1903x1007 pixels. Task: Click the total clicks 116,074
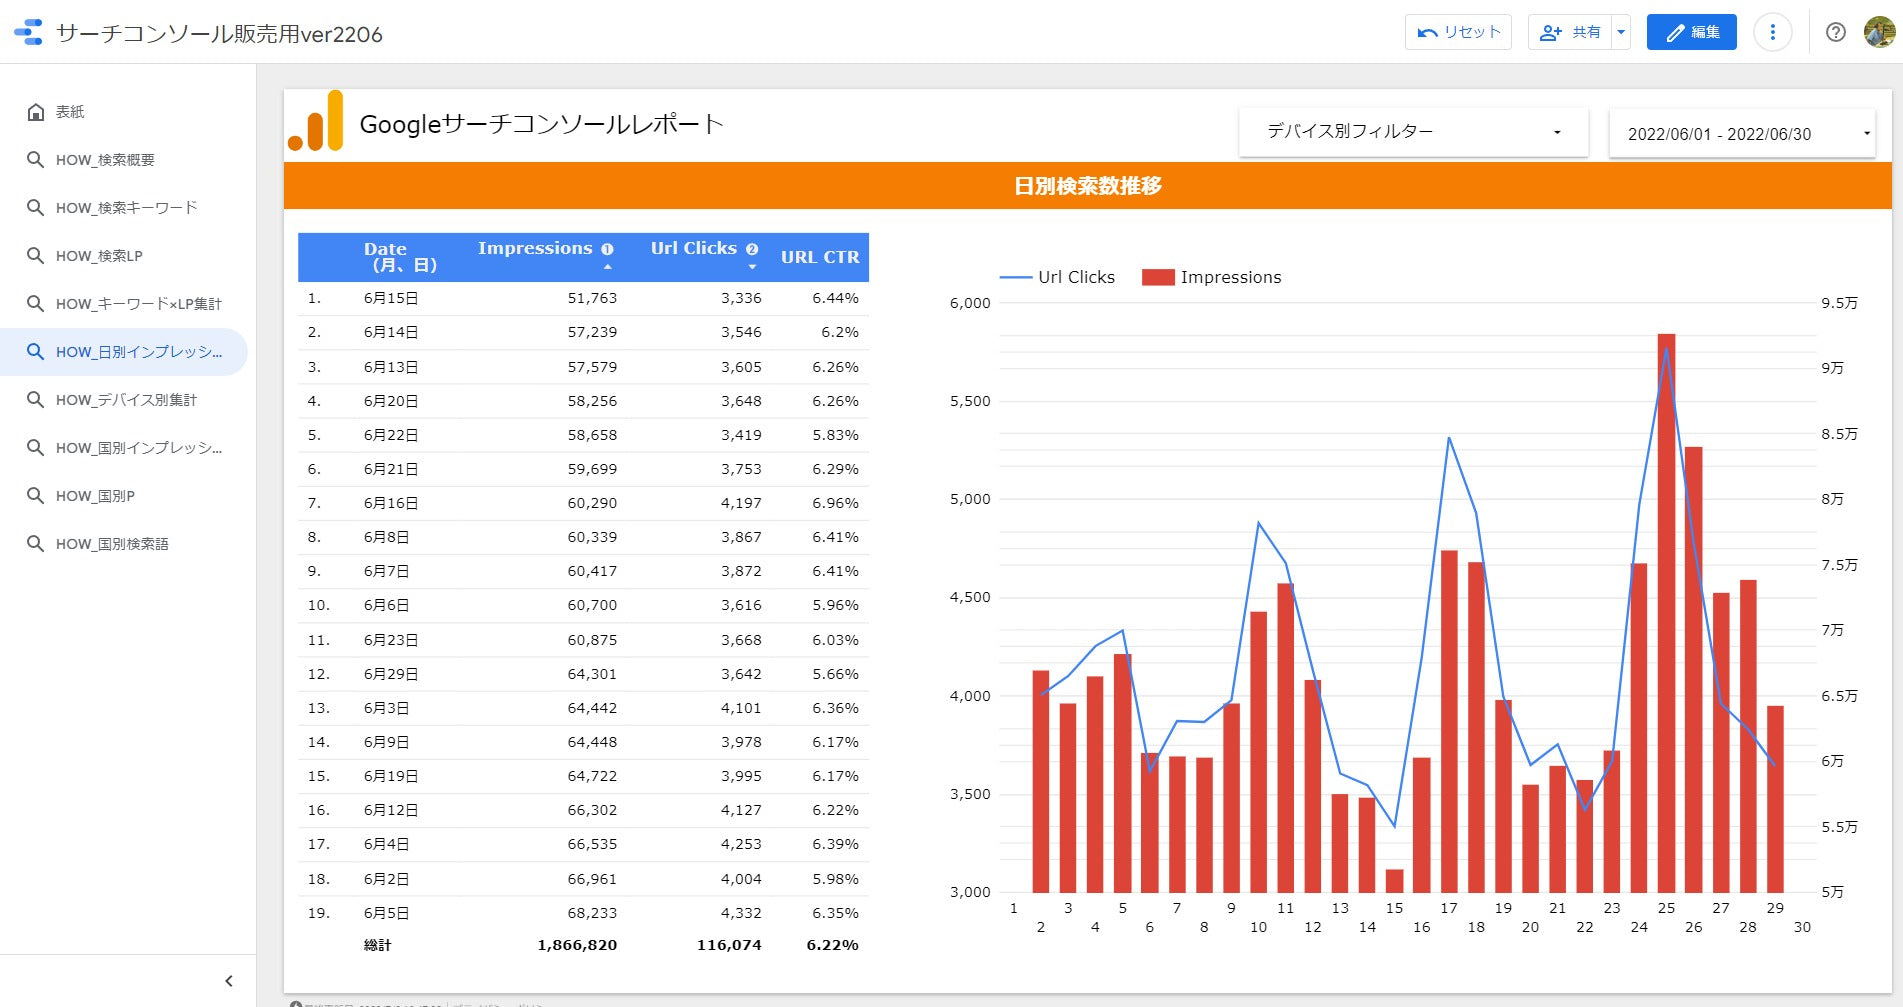[729, 945]
